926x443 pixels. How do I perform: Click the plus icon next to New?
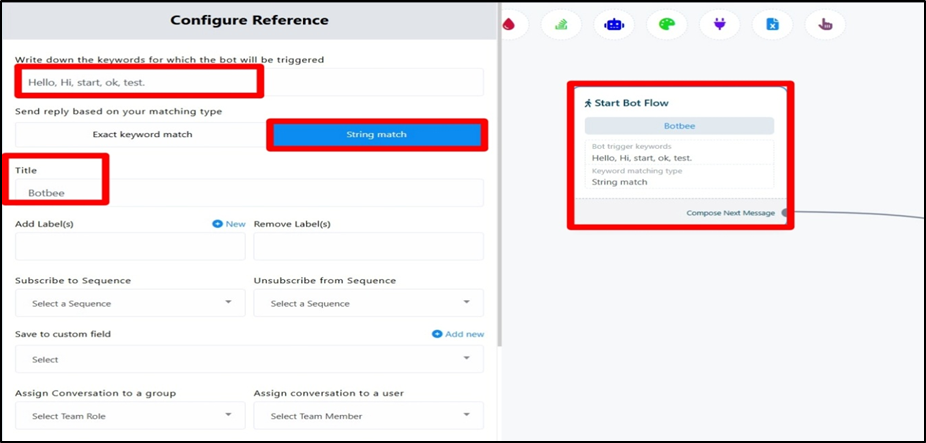[217, 224]
